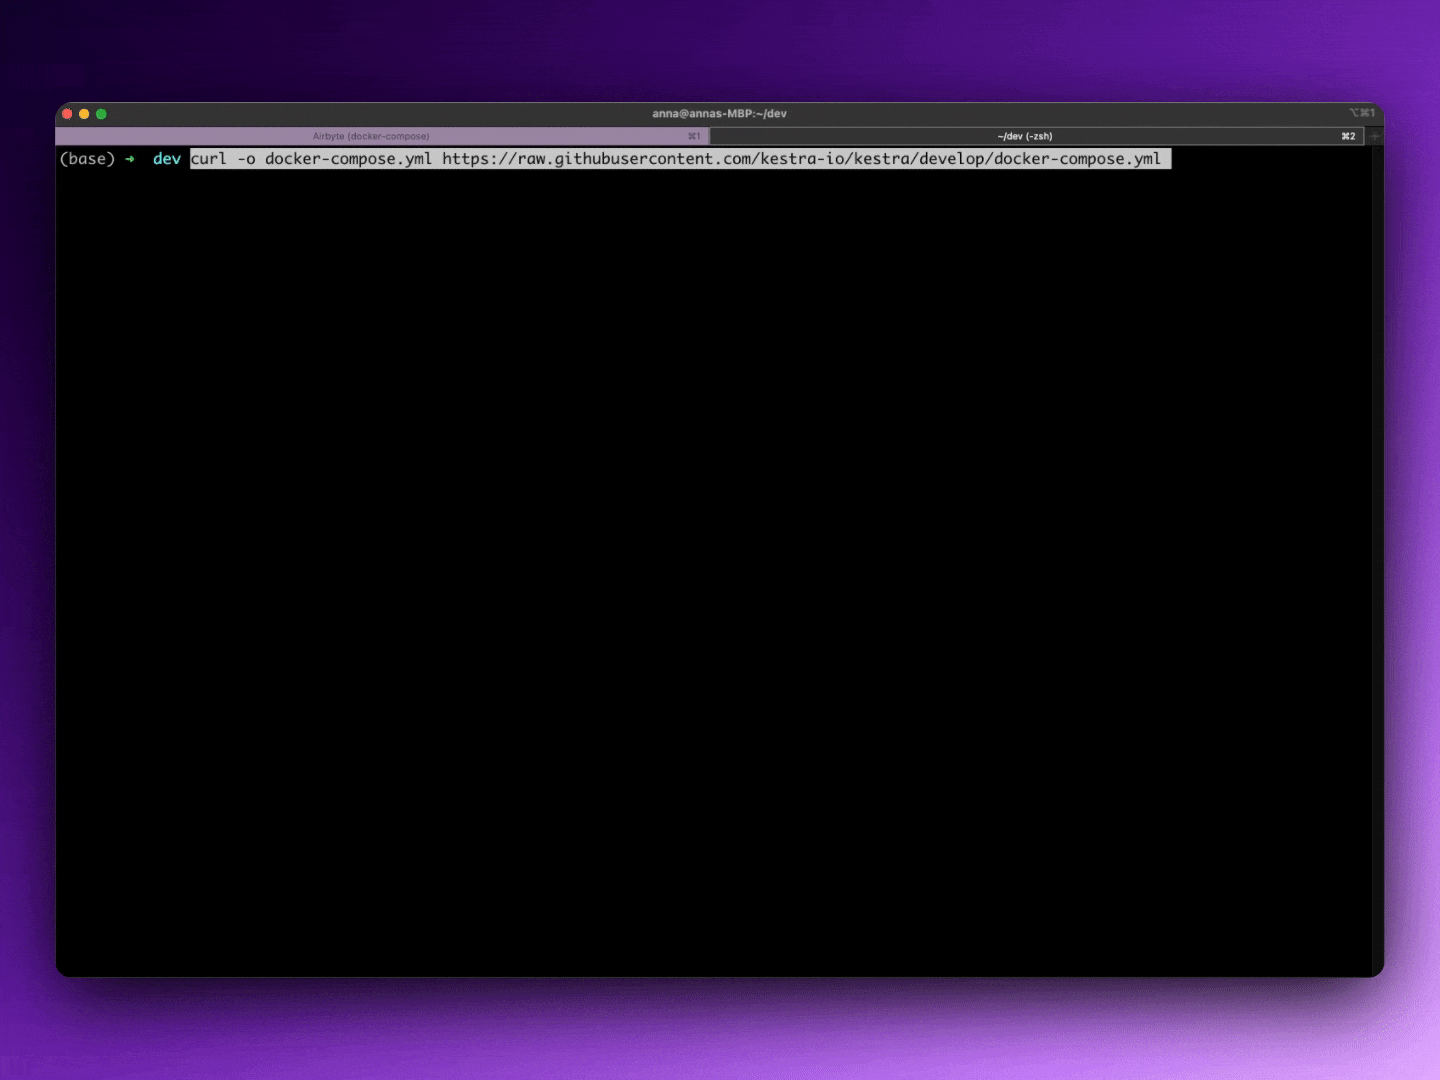Click the docker-compose.yml filename in the command

pos(347,159)
